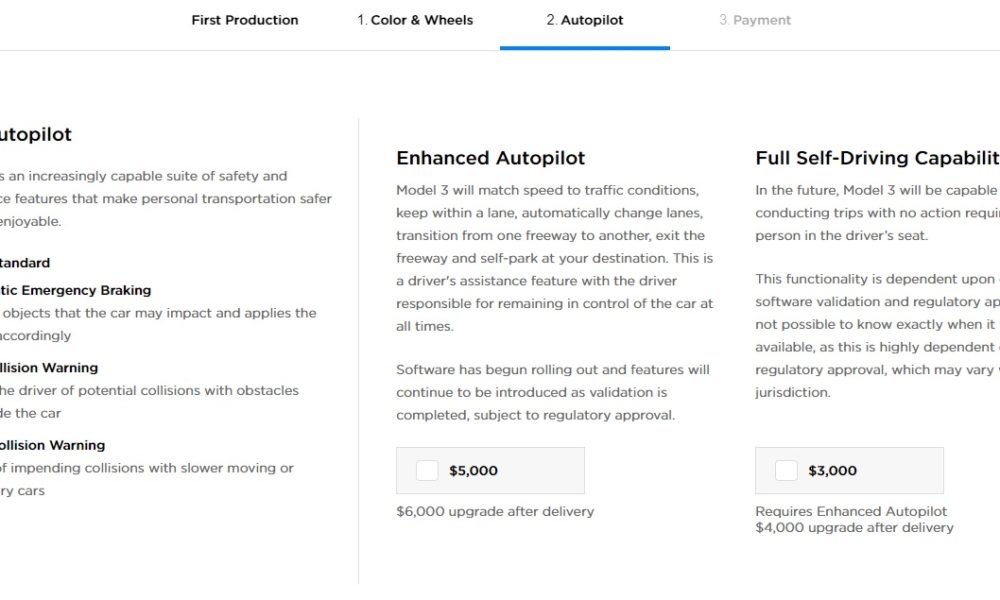Check the Full Self-Driving option box
Screen dimensions: 1000x600
pos(786,471)
